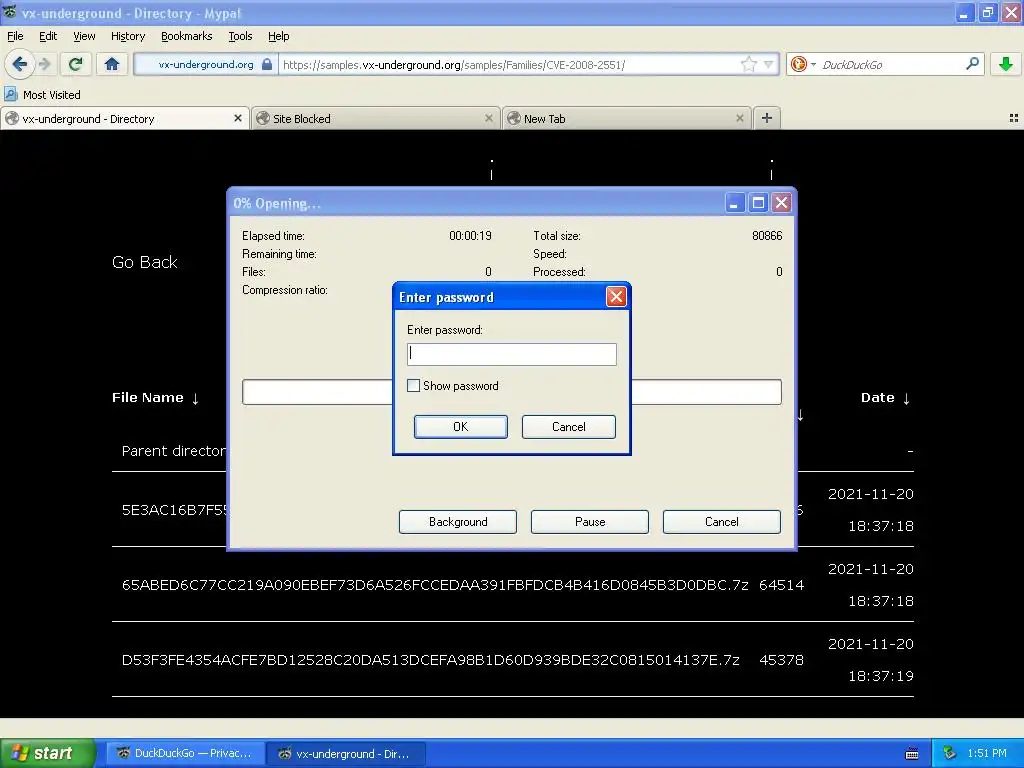Minimize the 0% Opening window
This screenshot has height=768, width=1024.
[x=735, y=203]
